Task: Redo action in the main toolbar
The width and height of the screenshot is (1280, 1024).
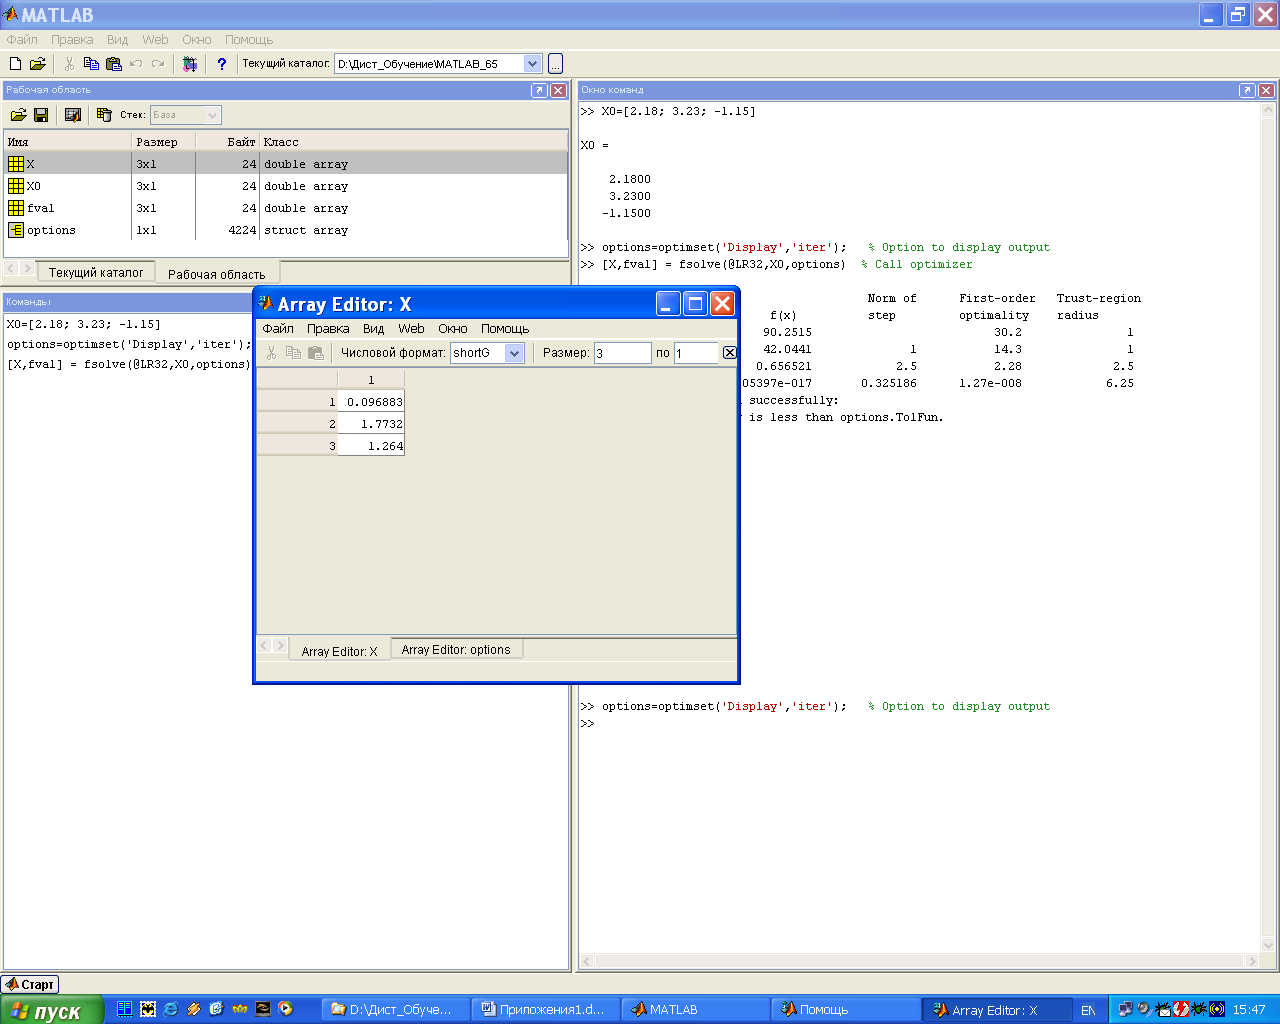Action: (158, 64)
